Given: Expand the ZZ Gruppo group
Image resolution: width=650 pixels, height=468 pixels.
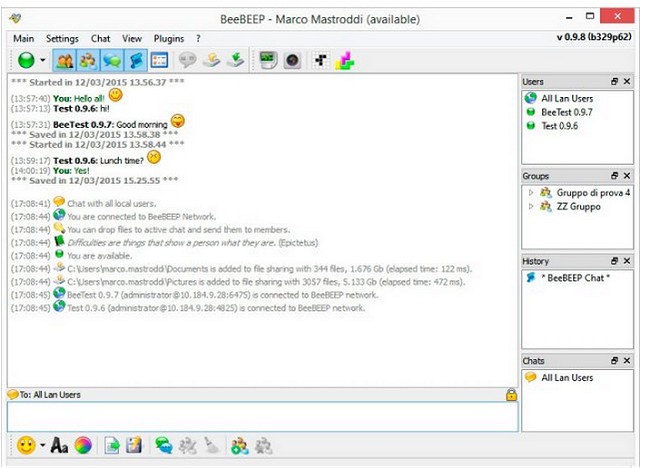Looking at the screenshot, I should coord(531,206).
